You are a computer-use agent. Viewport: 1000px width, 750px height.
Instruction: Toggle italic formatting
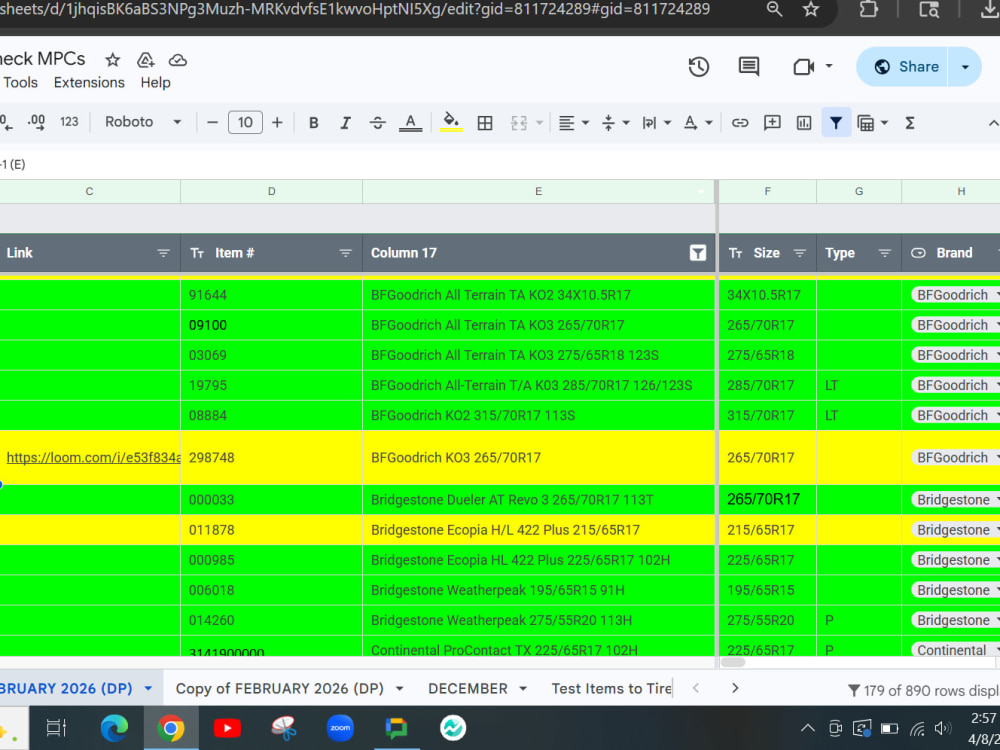click(345, 122)
